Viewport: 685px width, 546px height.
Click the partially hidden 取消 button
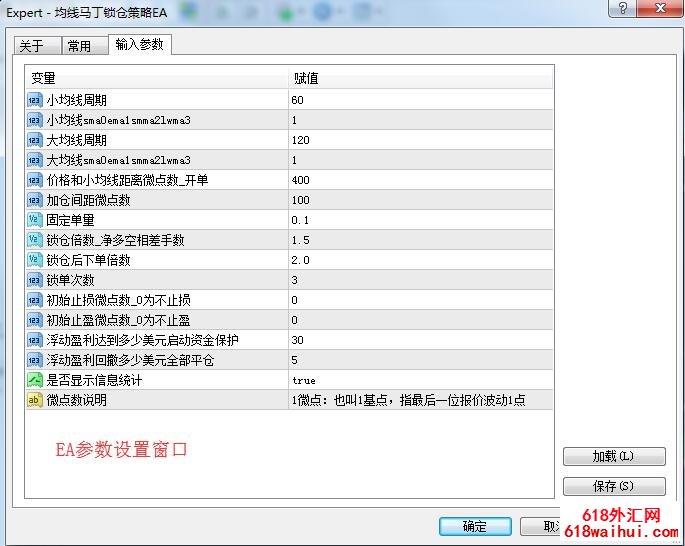540,526
